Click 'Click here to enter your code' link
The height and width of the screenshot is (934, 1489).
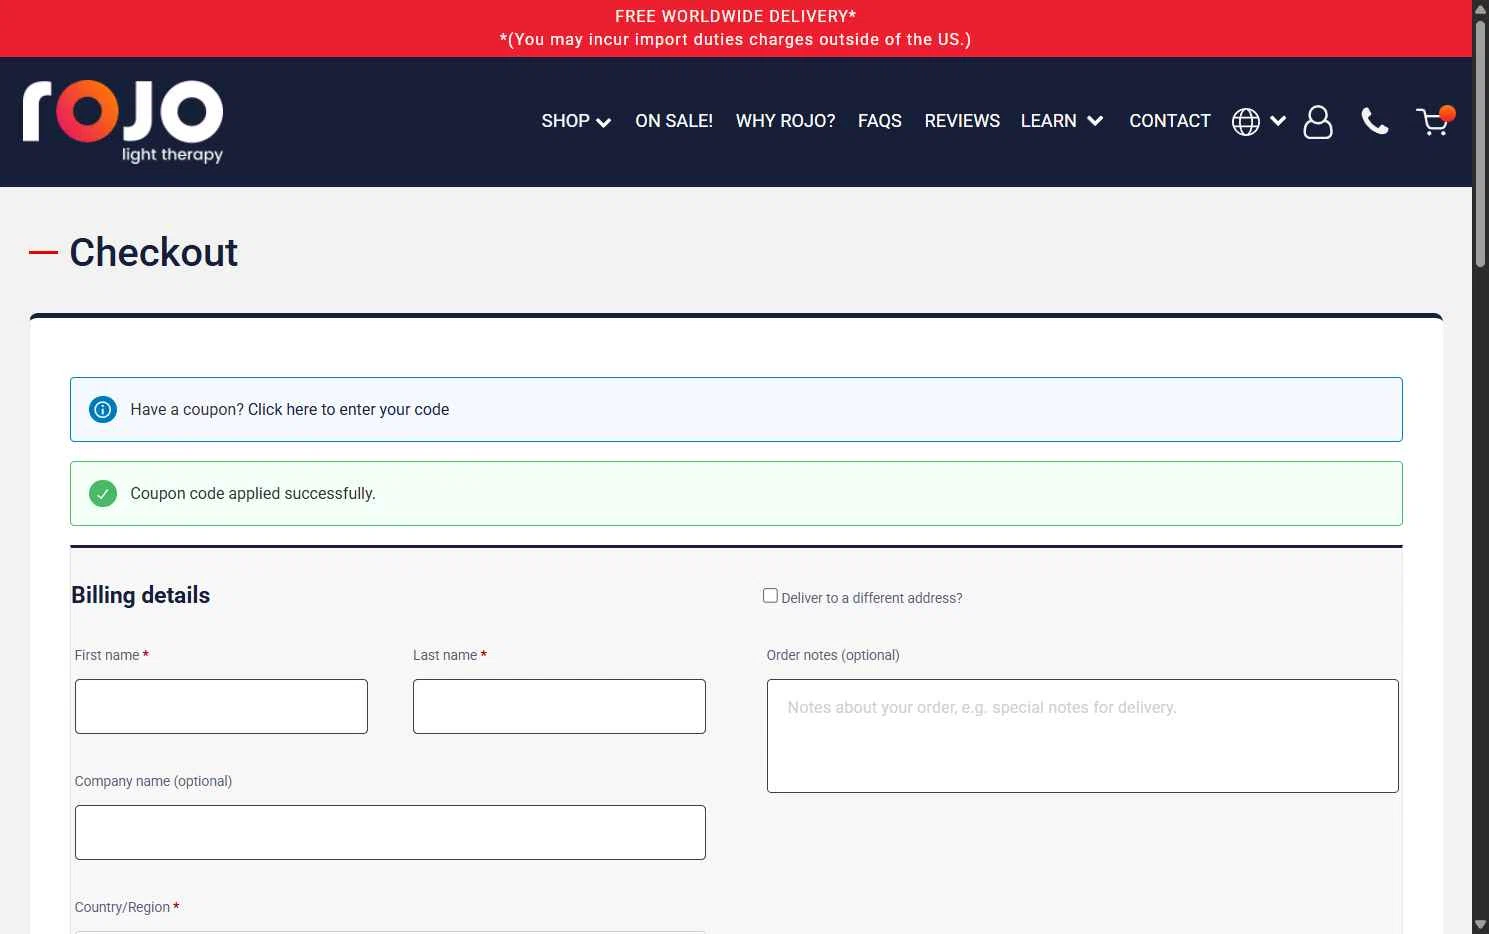pos(348,409)
